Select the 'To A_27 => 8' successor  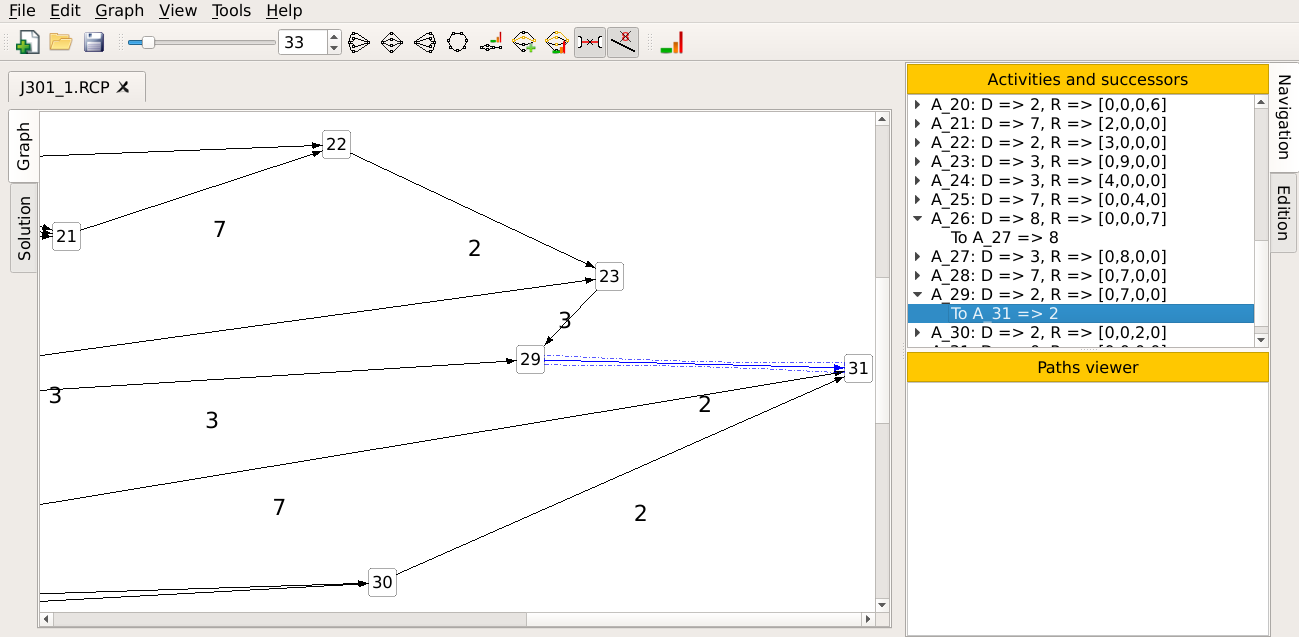1004,238
